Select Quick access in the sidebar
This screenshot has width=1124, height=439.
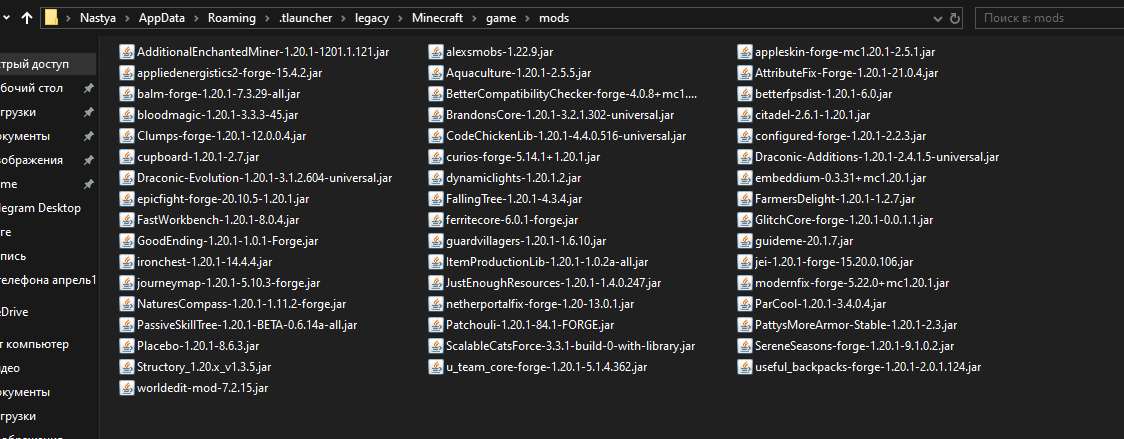[x=47, y=65]
